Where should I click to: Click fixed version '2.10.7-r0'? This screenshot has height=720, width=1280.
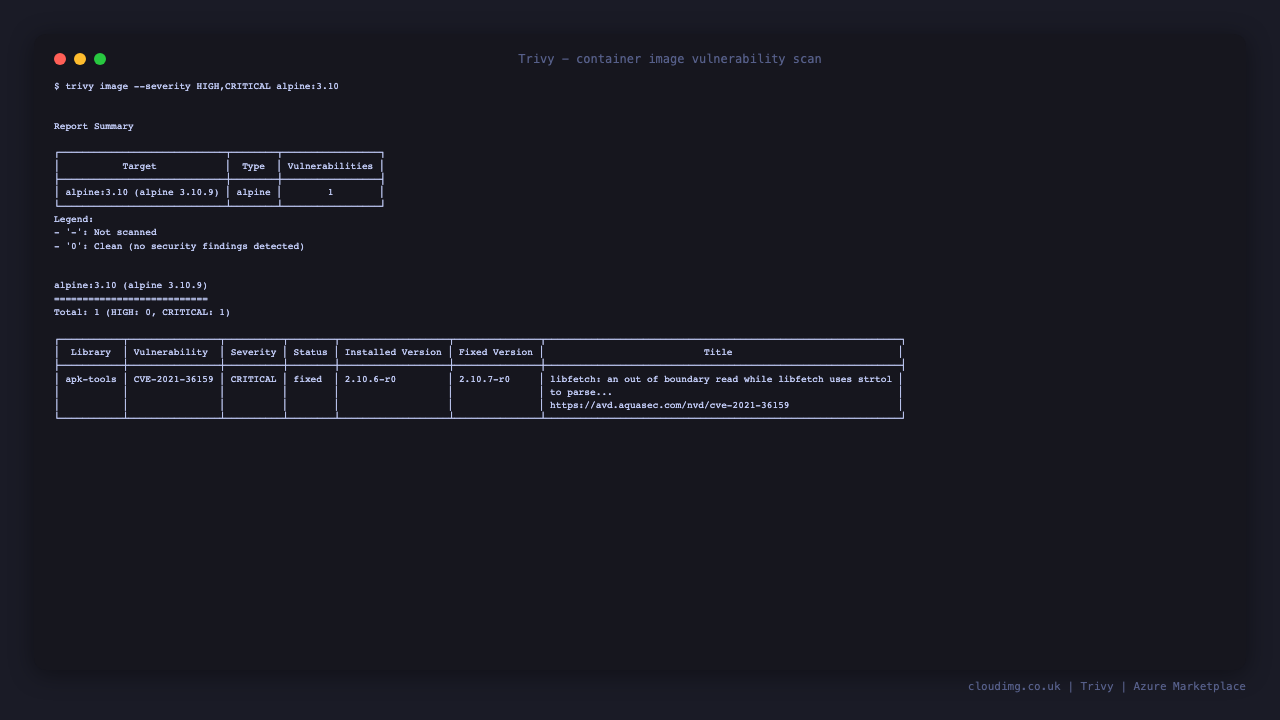(x=484, y=379)
